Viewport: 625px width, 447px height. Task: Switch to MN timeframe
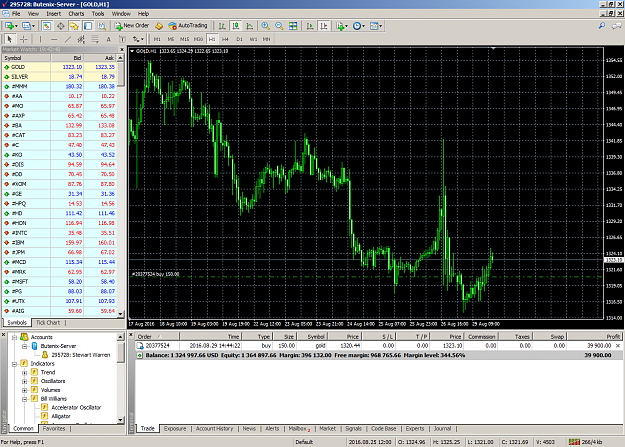click(267, 39)
